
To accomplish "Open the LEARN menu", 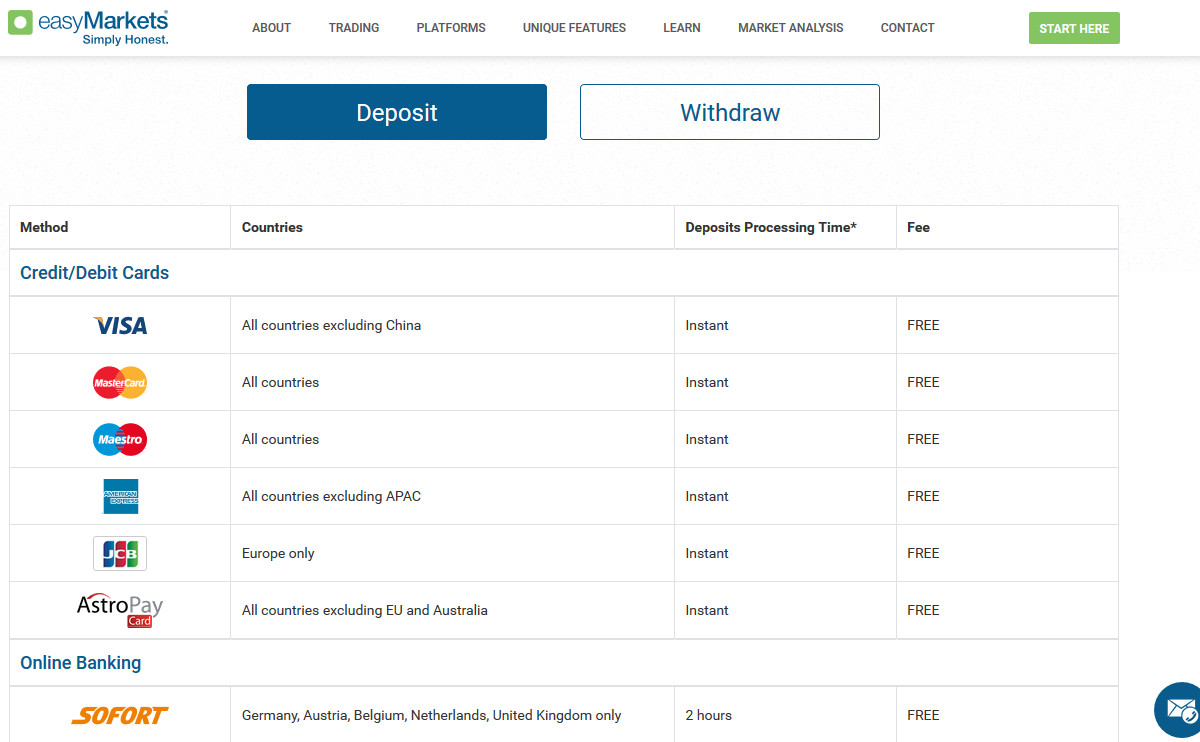I will (x=682, y=28).
